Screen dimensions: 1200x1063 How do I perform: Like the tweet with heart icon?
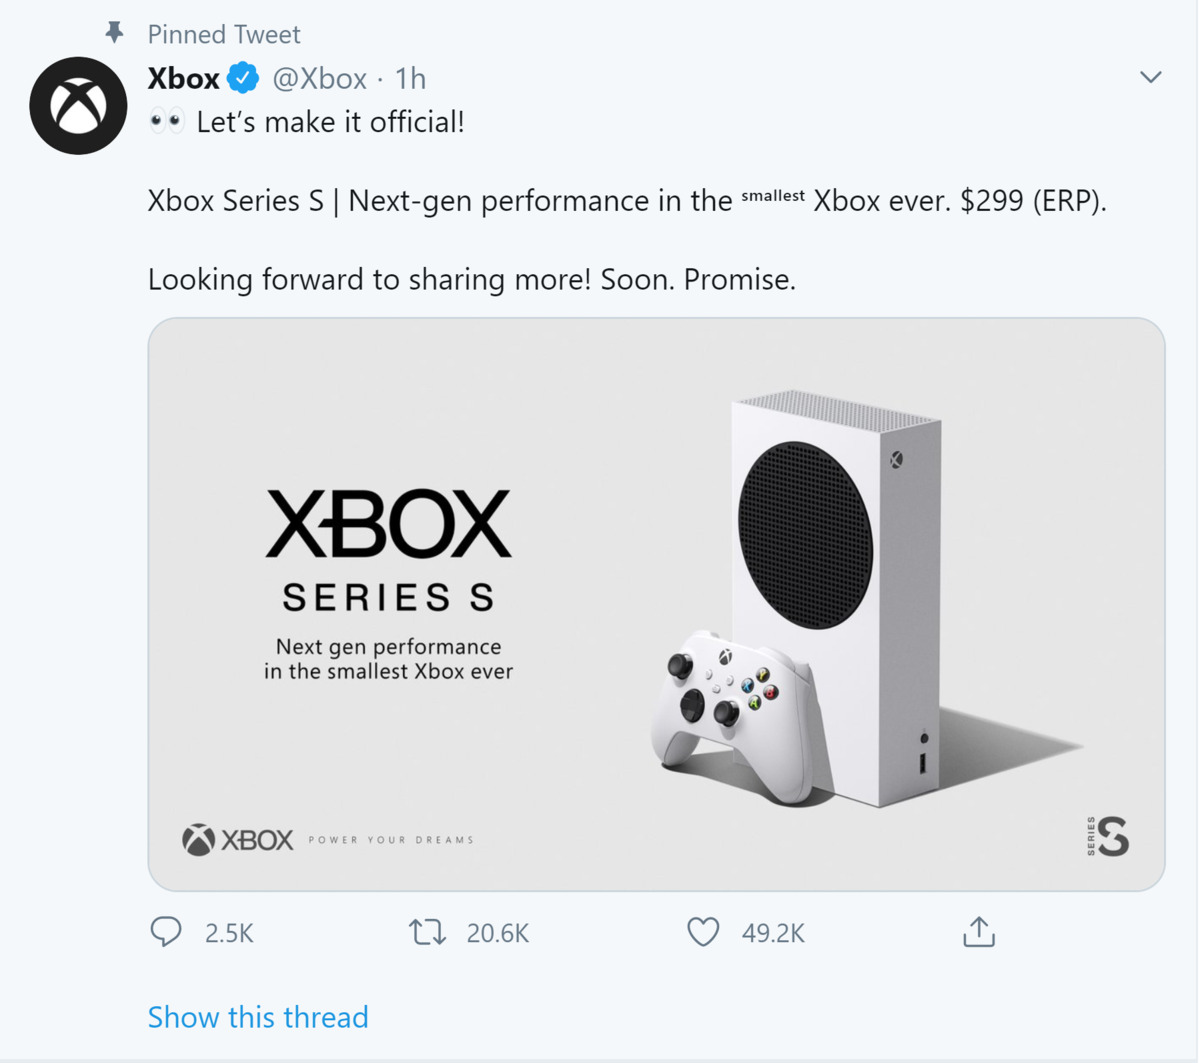click(703, 932)
